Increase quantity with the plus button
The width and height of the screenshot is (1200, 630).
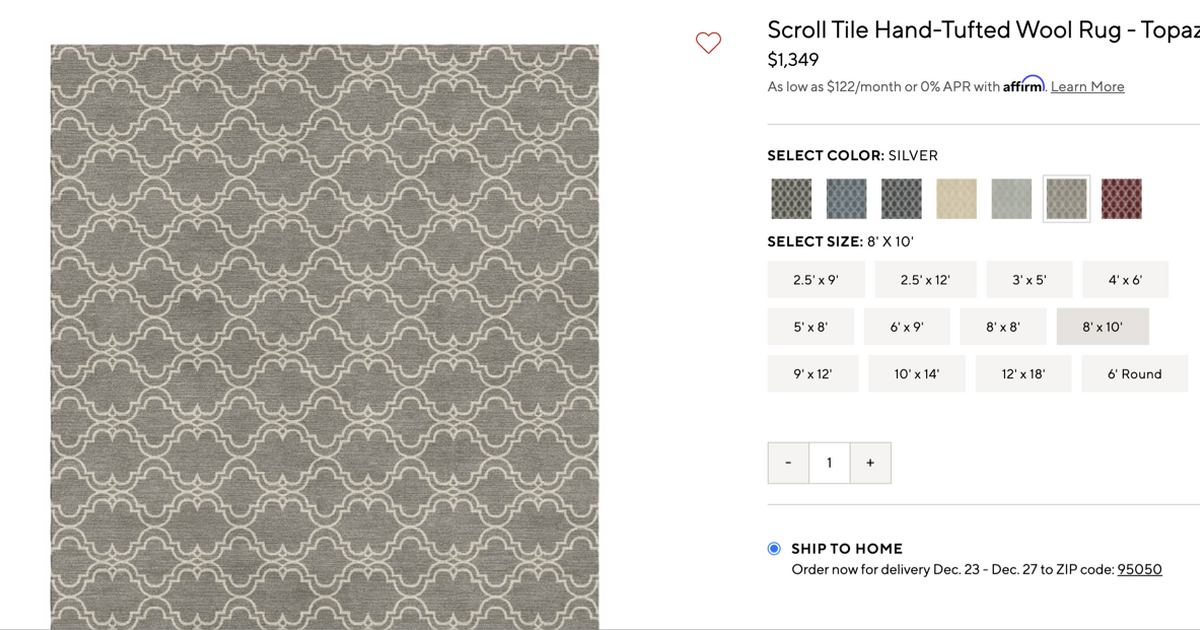[x=870, y=462]
